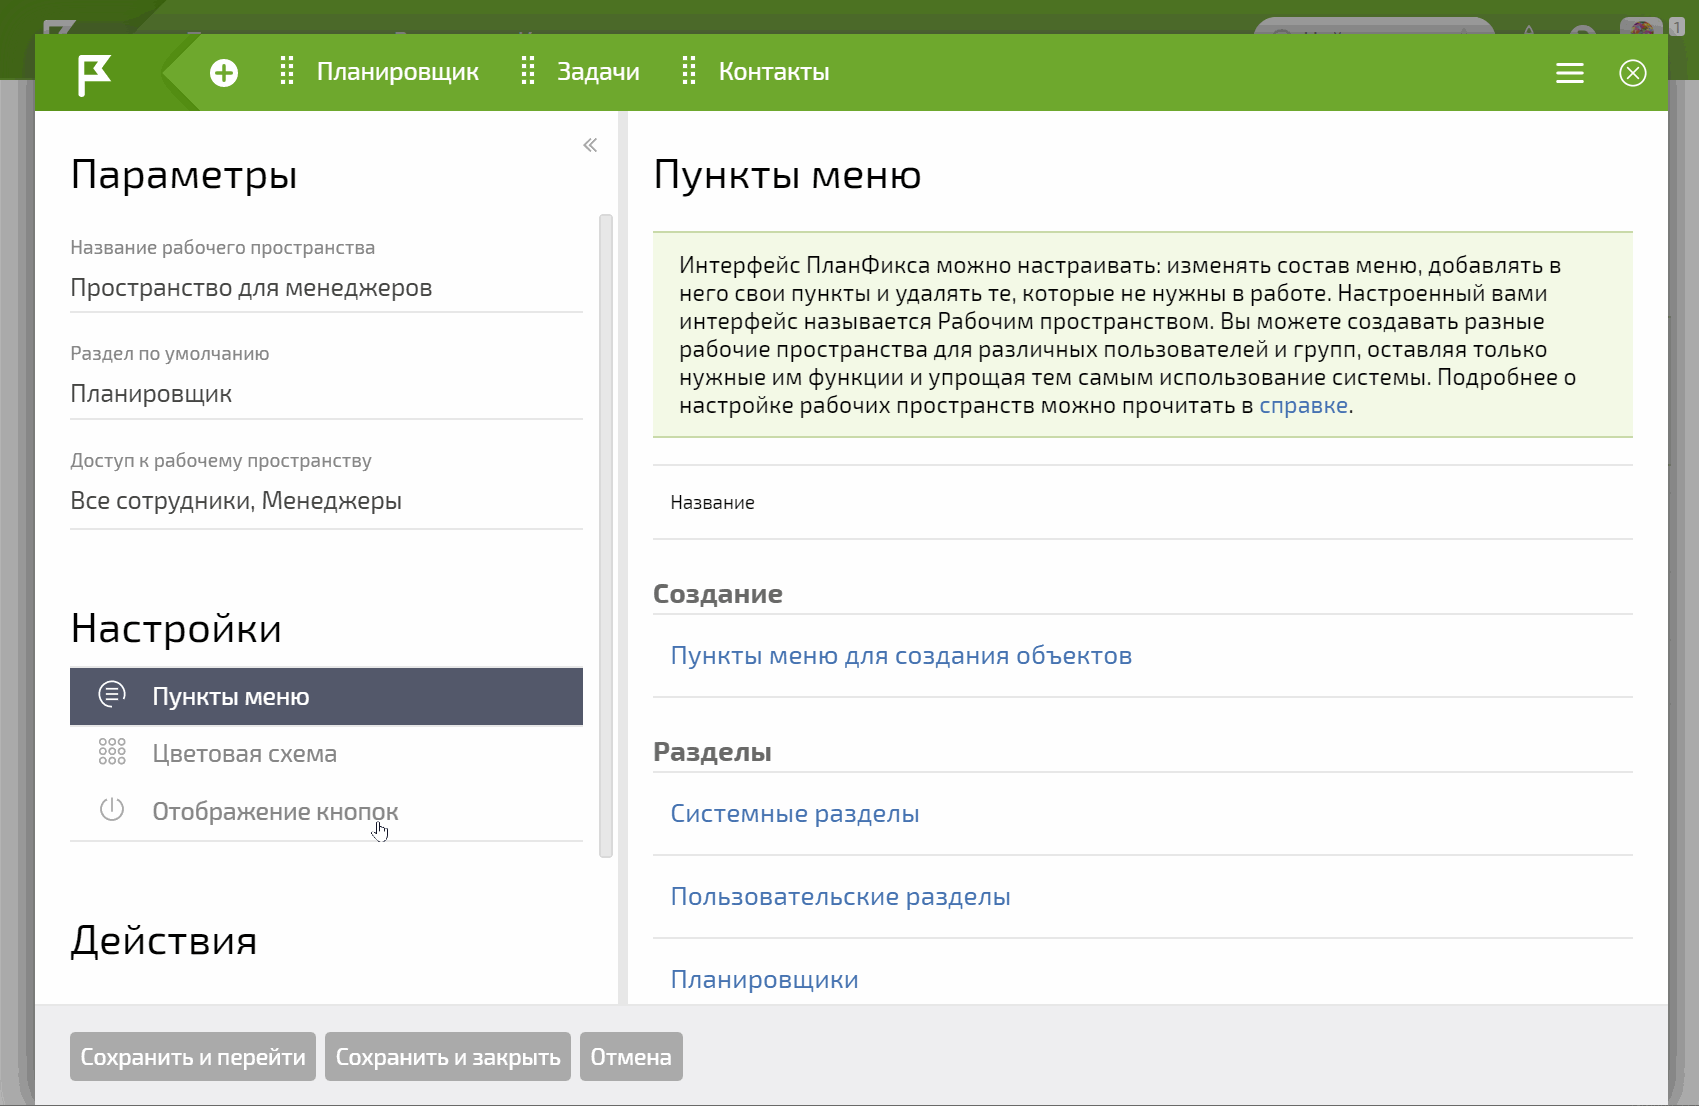Select Отображение кнопок settings item

pos(326,811)
